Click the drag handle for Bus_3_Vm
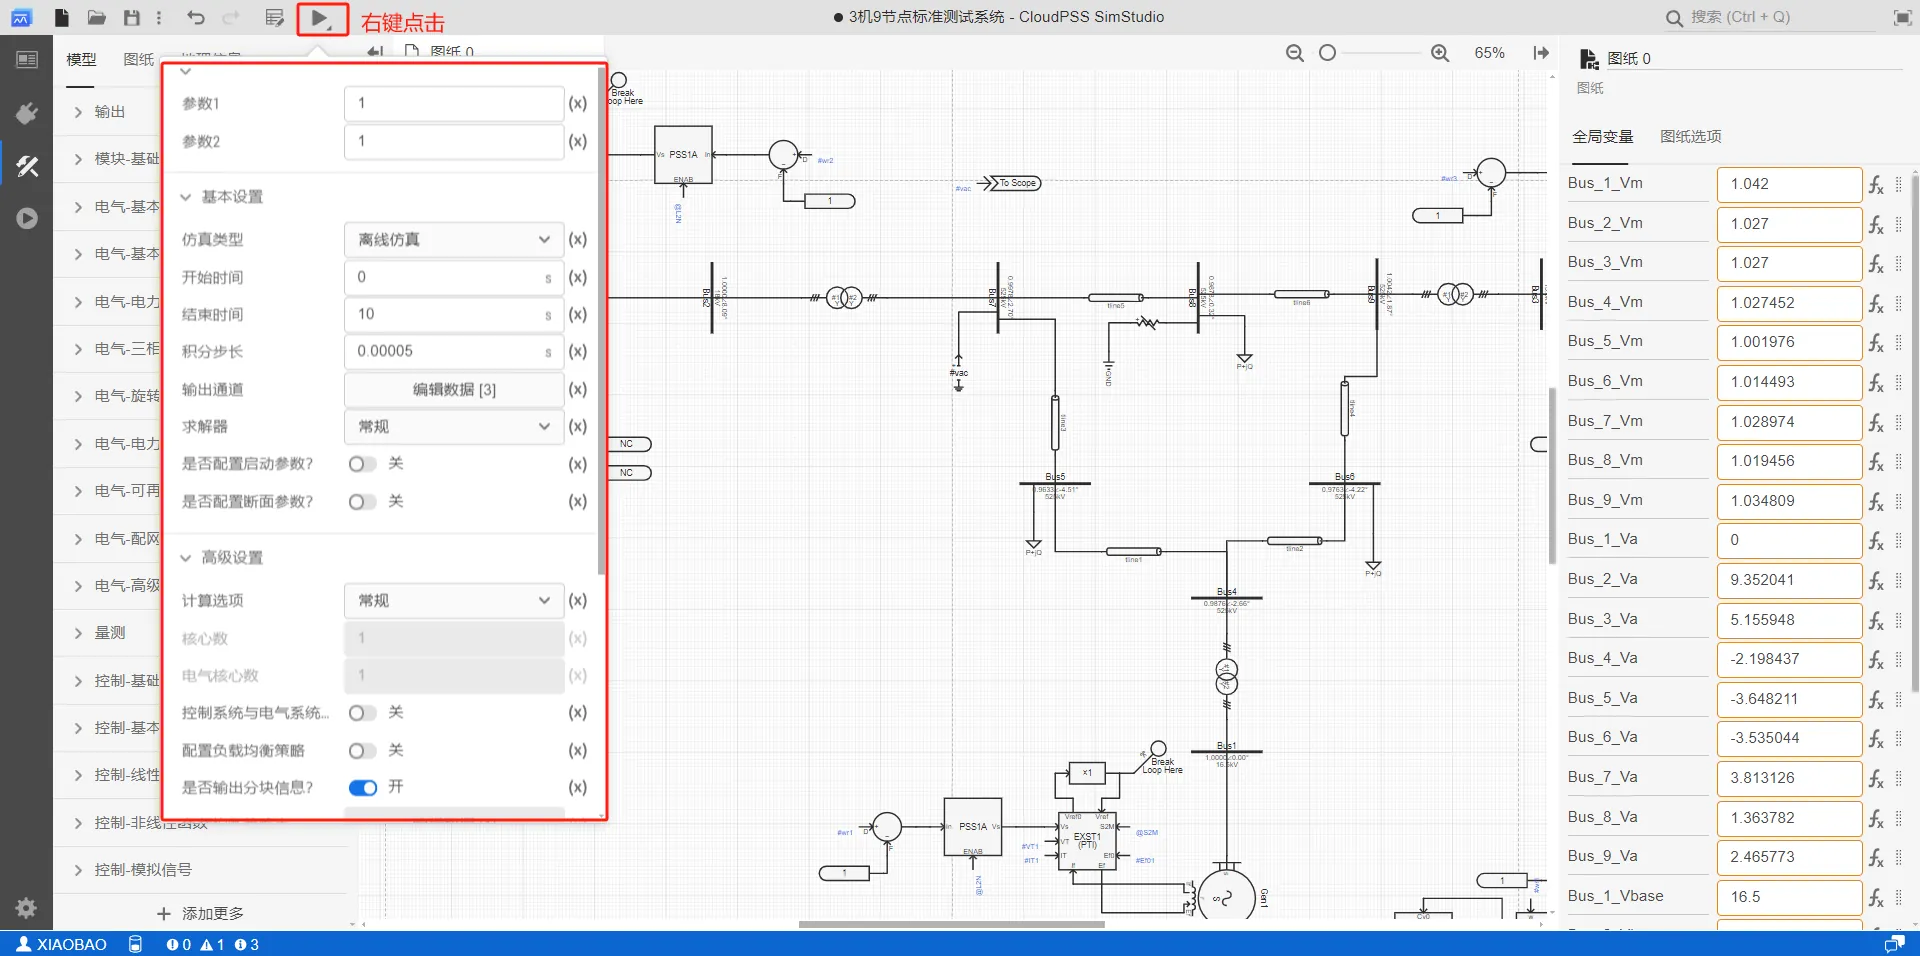This screenshot has height=956, width=1920. point(1898,263)
